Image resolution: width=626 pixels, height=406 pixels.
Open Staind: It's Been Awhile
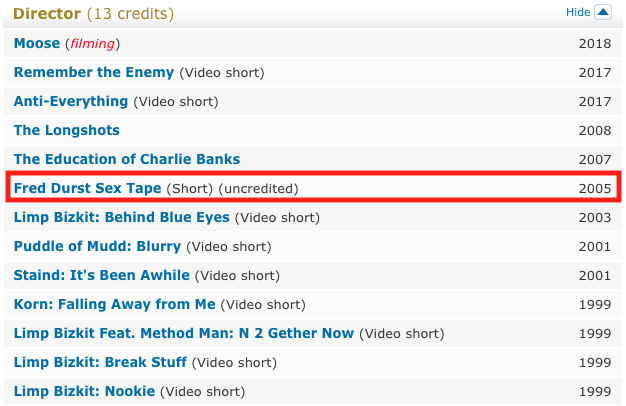pyautogui.click(x=101, y=275)
